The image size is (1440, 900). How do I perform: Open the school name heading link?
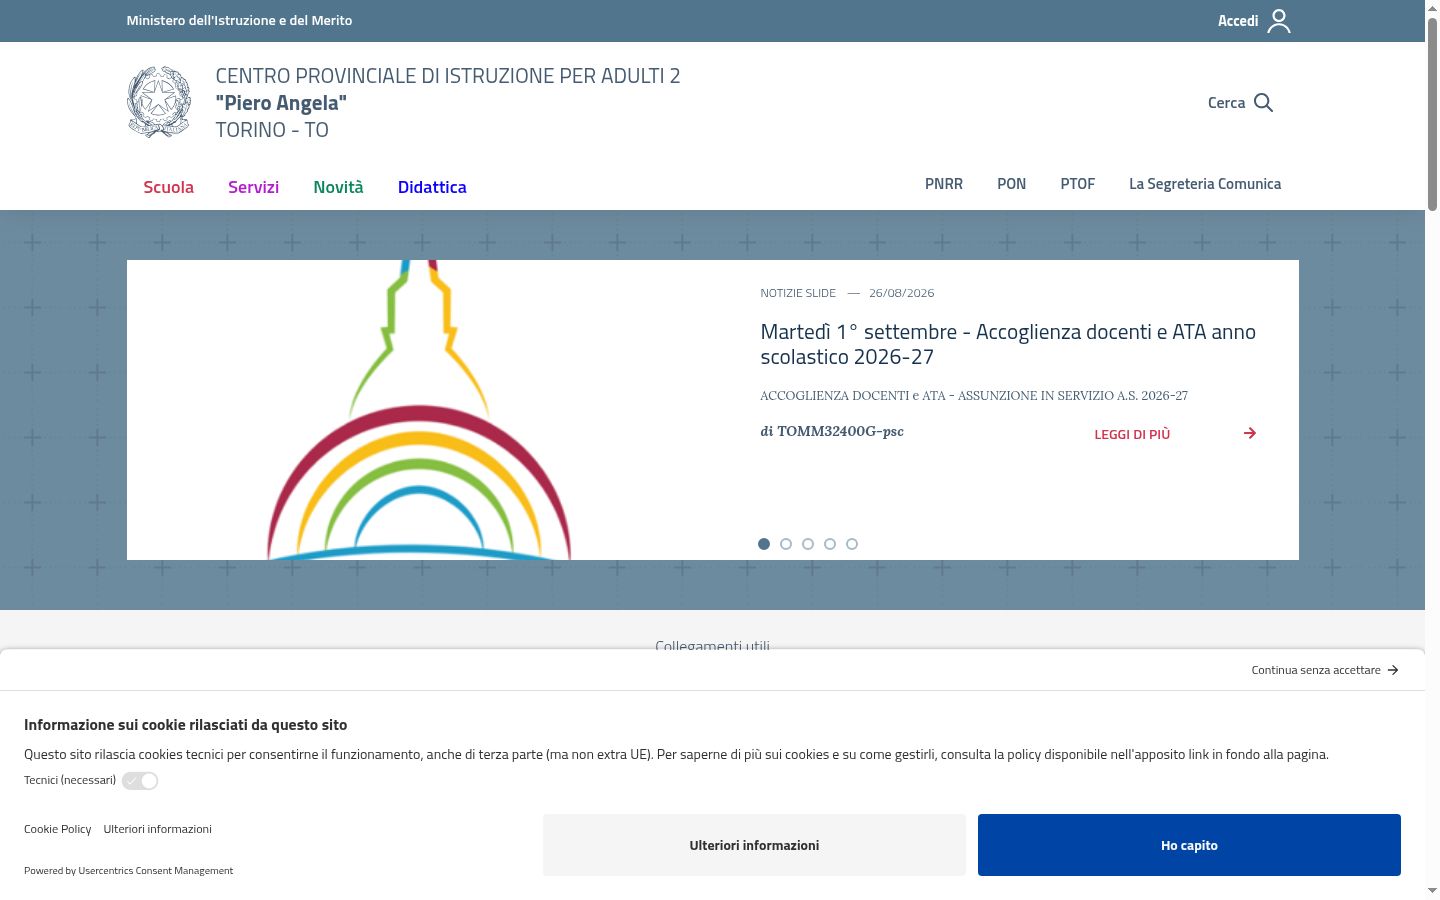pyautogui.click(x=448, y=102)
